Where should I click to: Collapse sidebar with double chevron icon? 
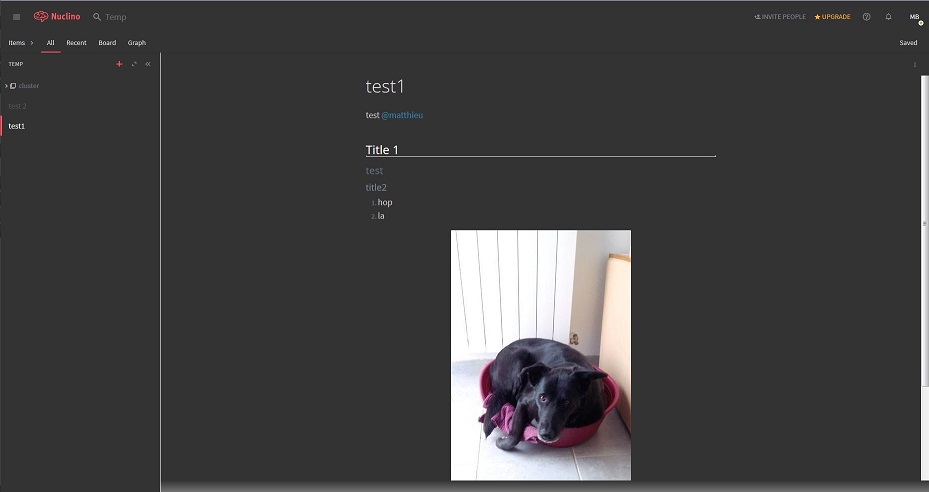(148, 64)
